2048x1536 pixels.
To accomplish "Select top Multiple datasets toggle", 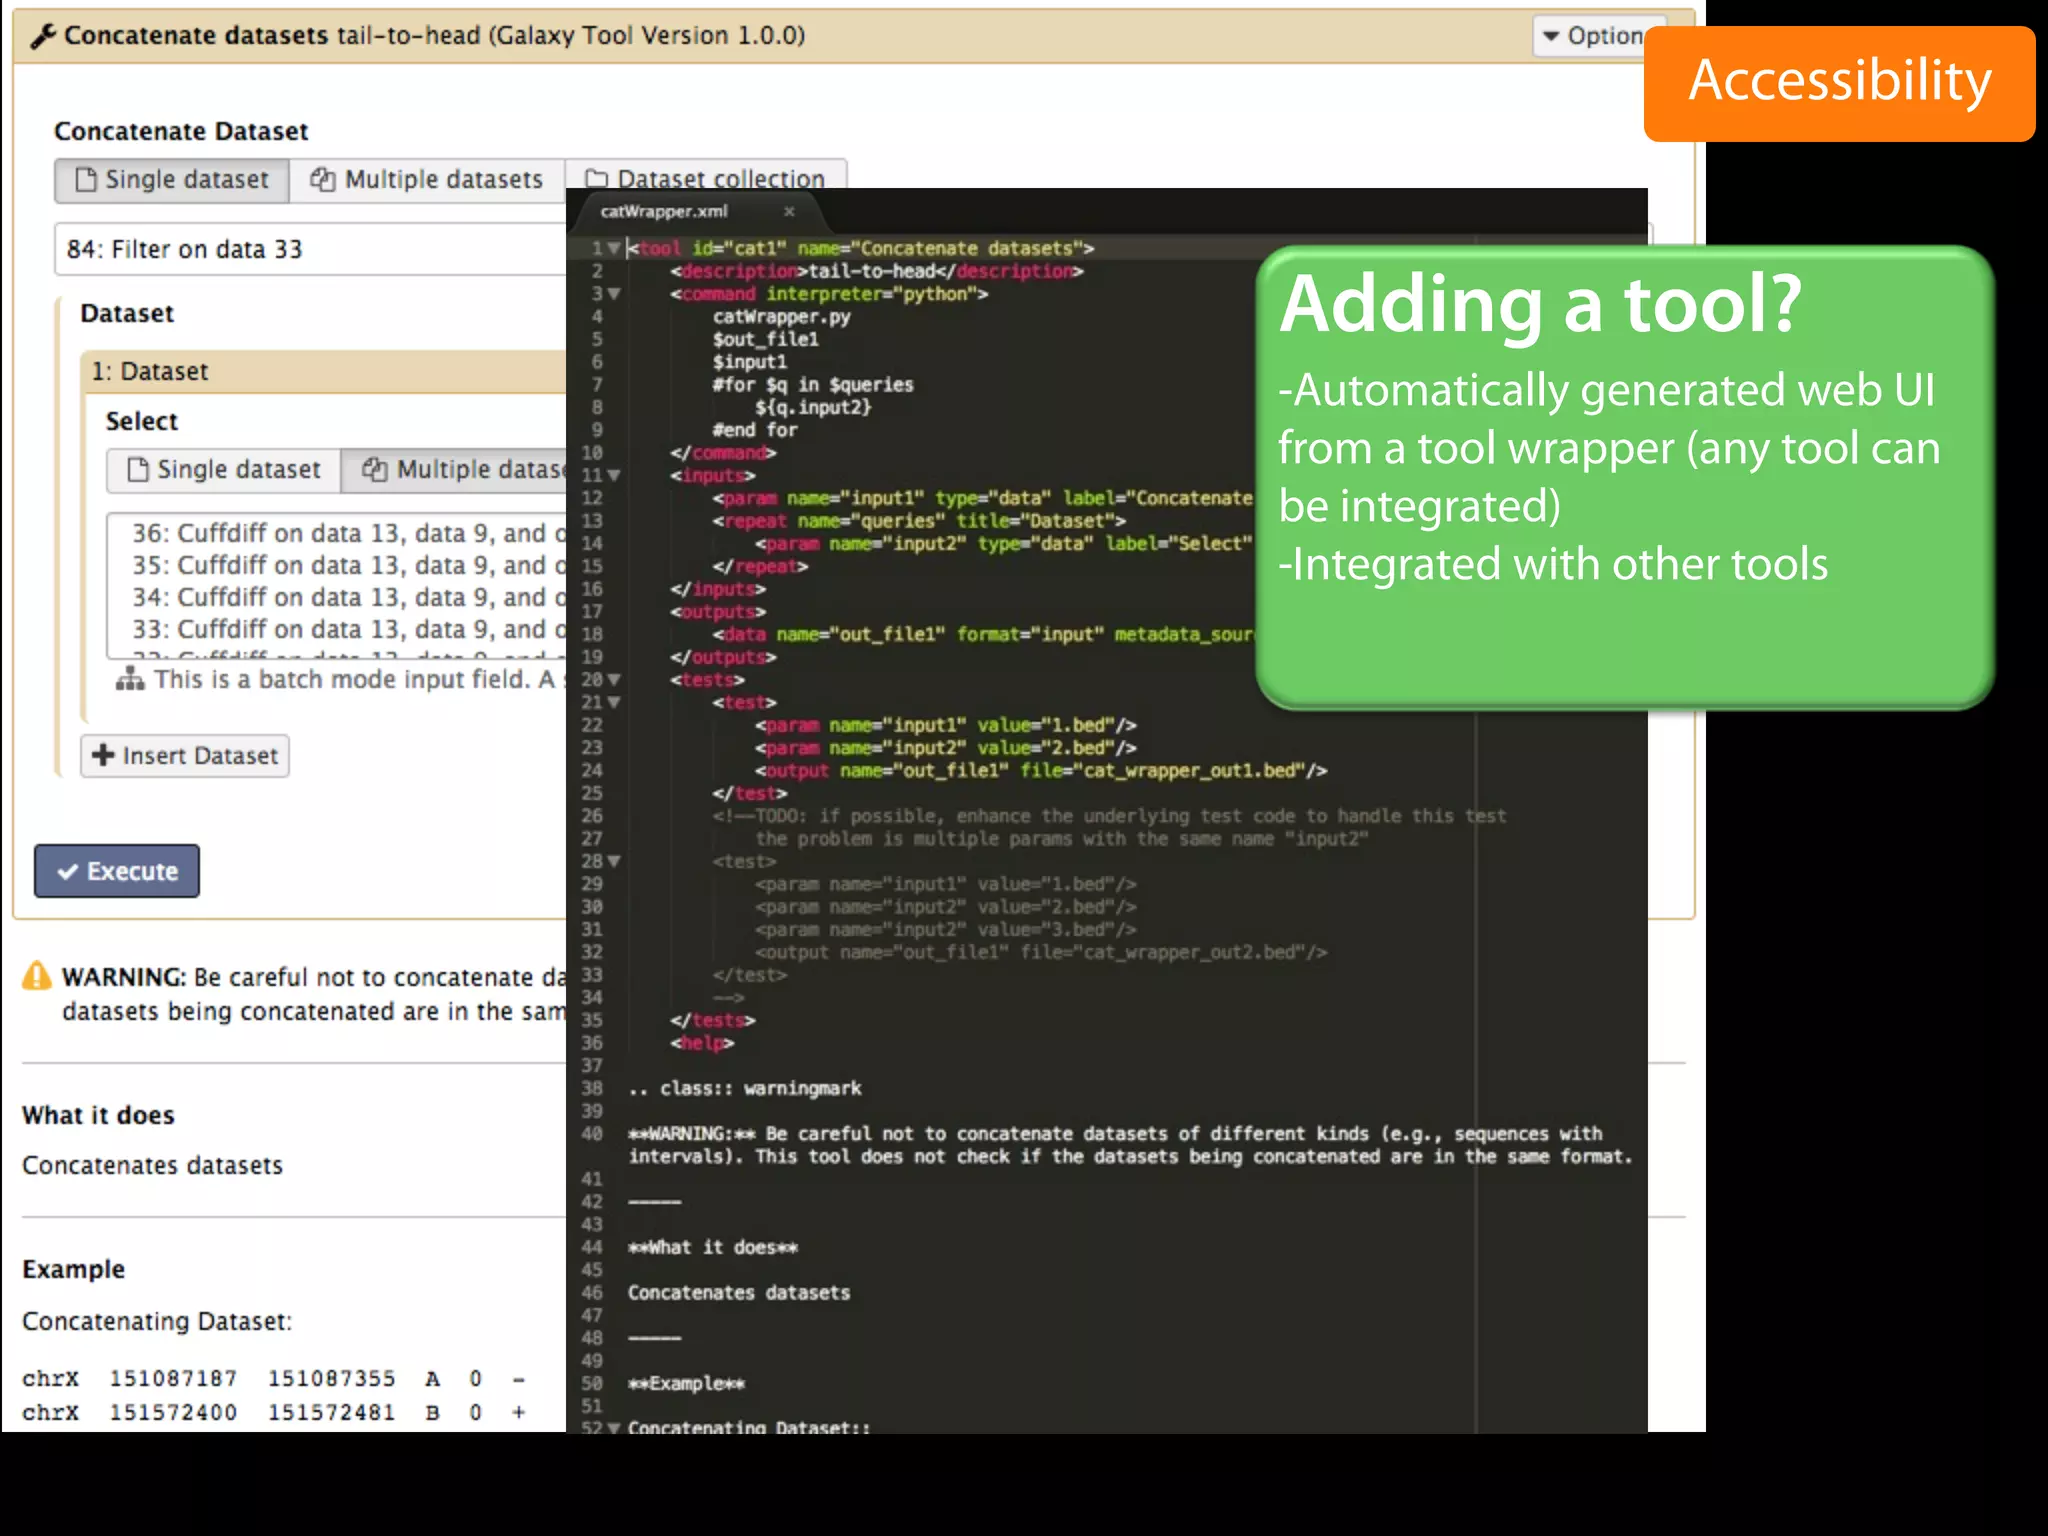I will pos(427,180).
